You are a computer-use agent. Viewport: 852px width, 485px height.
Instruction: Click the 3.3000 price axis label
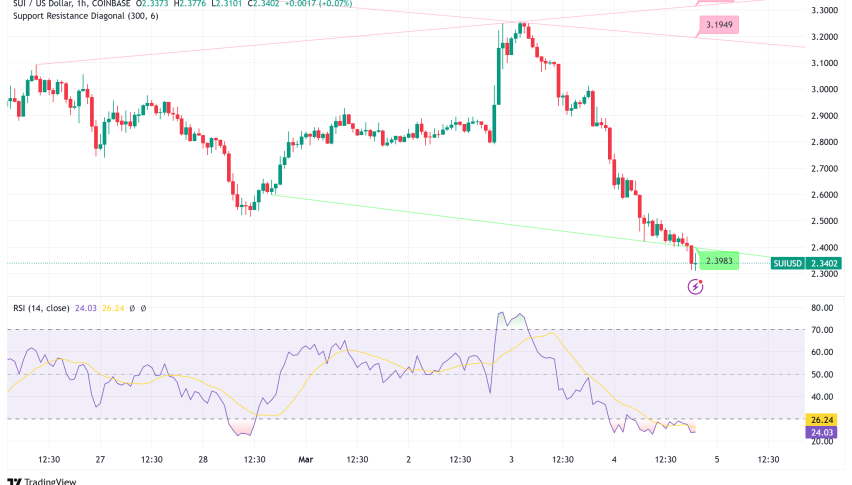click(824, 10)
